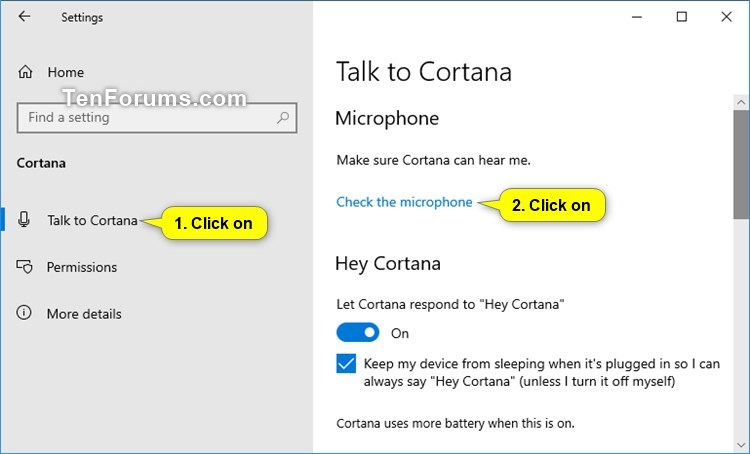Maximize the Settings window
The height and width of the screenshot is (454, 750).
coord(682,17)
